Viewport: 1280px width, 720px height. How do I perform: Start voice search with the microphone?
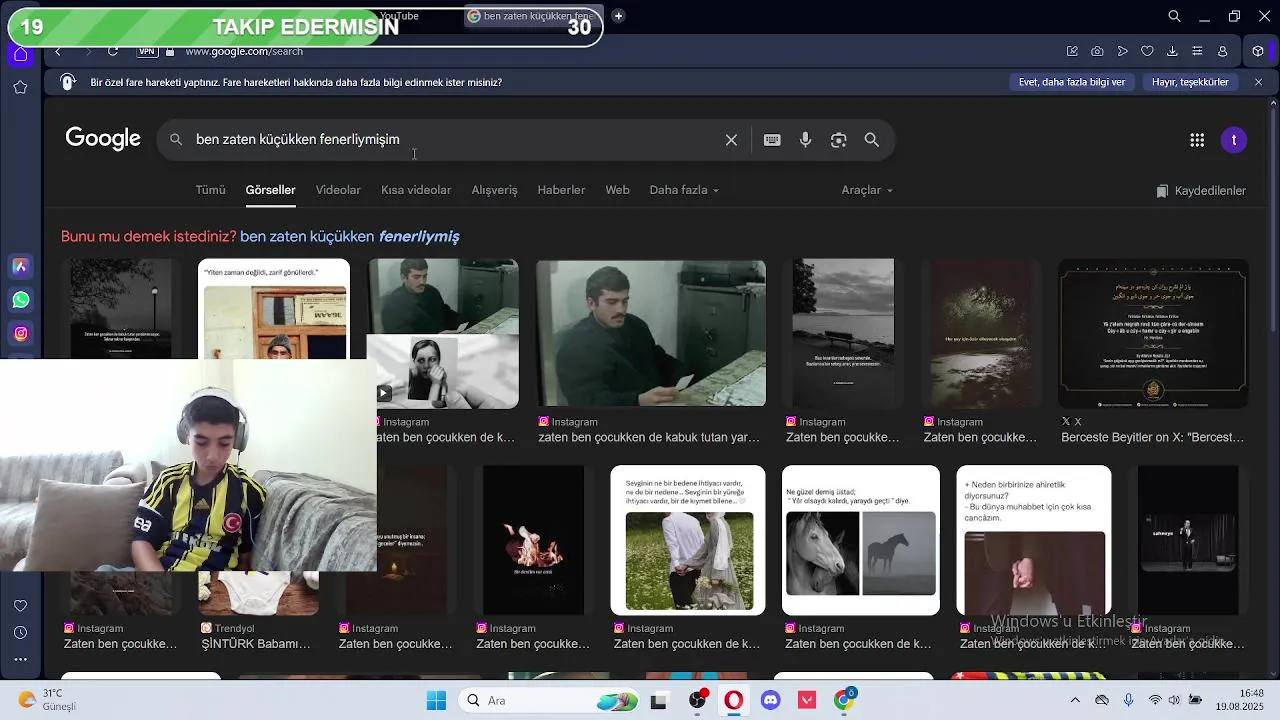click(805, 140)
